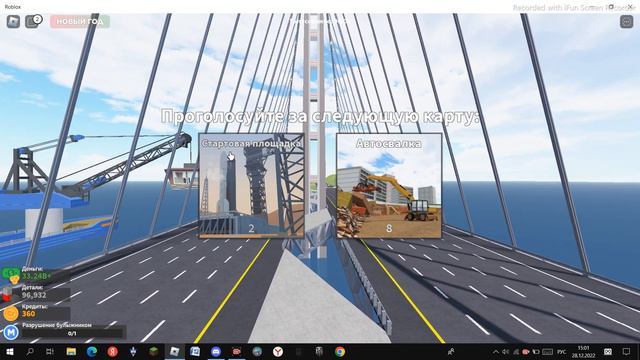Open the Roblox menu icon

pyautogui.click(x=13, y=21)
